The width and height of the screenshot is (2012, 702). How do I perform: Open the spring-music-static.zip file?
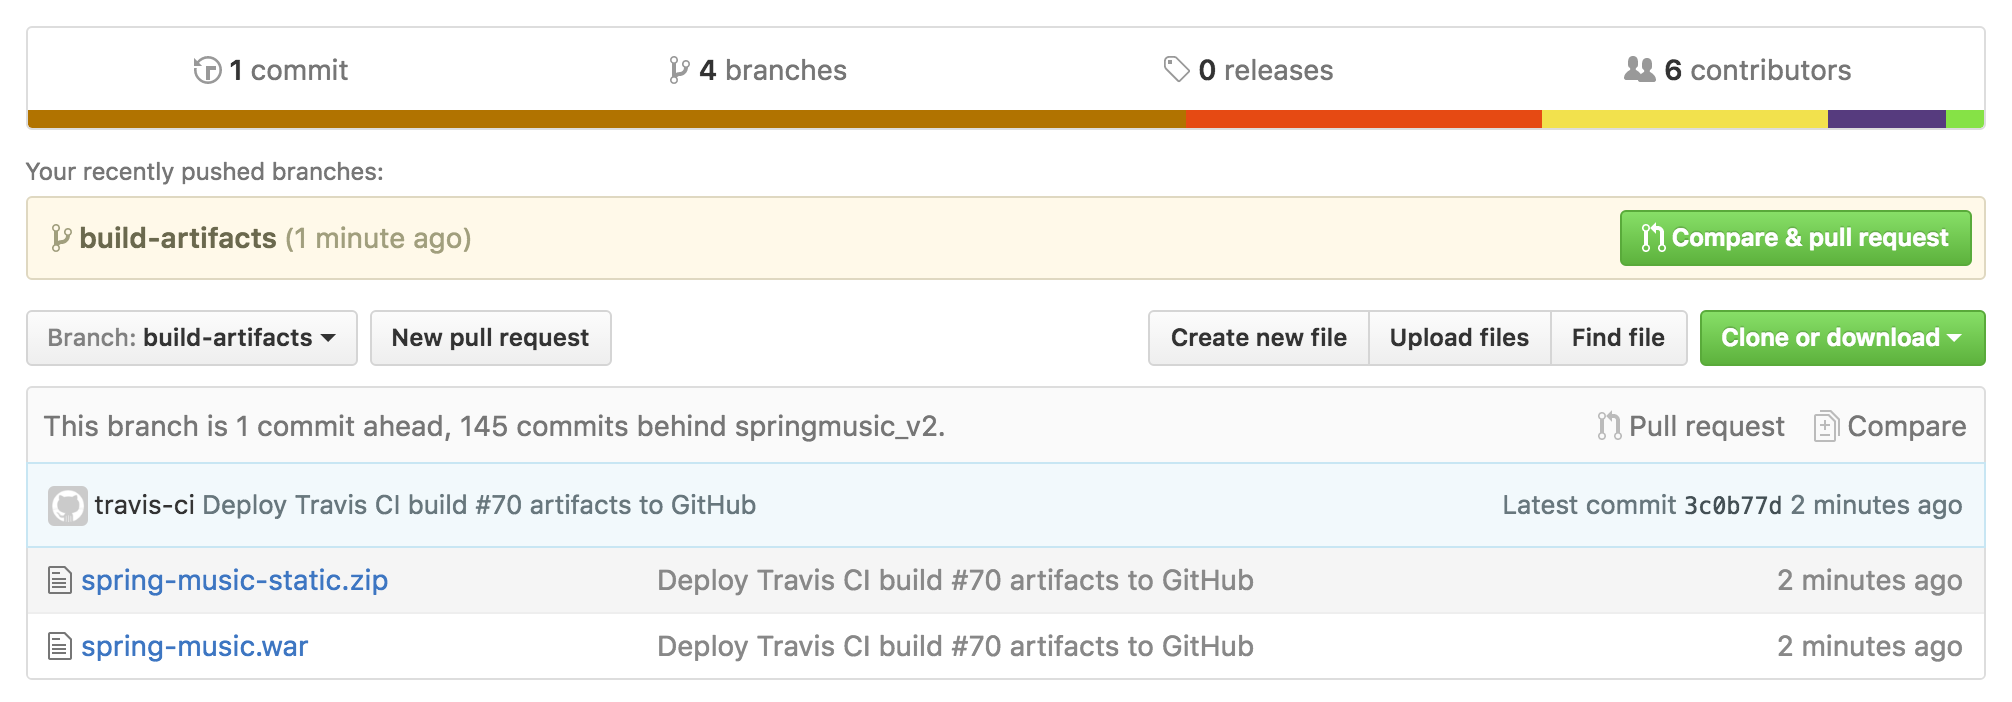(235, 580)
